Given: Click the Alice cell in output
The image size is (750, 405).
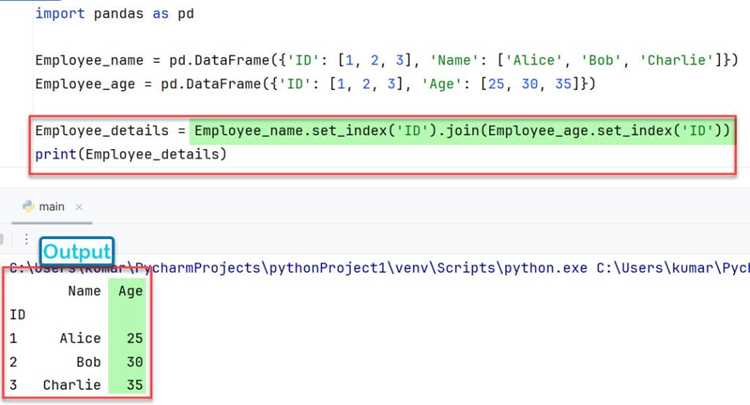Looking at the screenshot, I should coord(80,338).
